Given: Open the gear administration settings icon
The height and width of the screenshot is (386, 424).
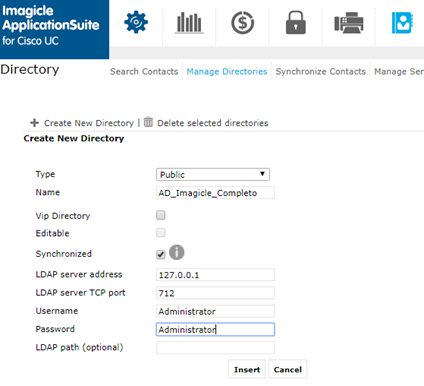Looking at the screenshot, I should [x=136, y=22].
